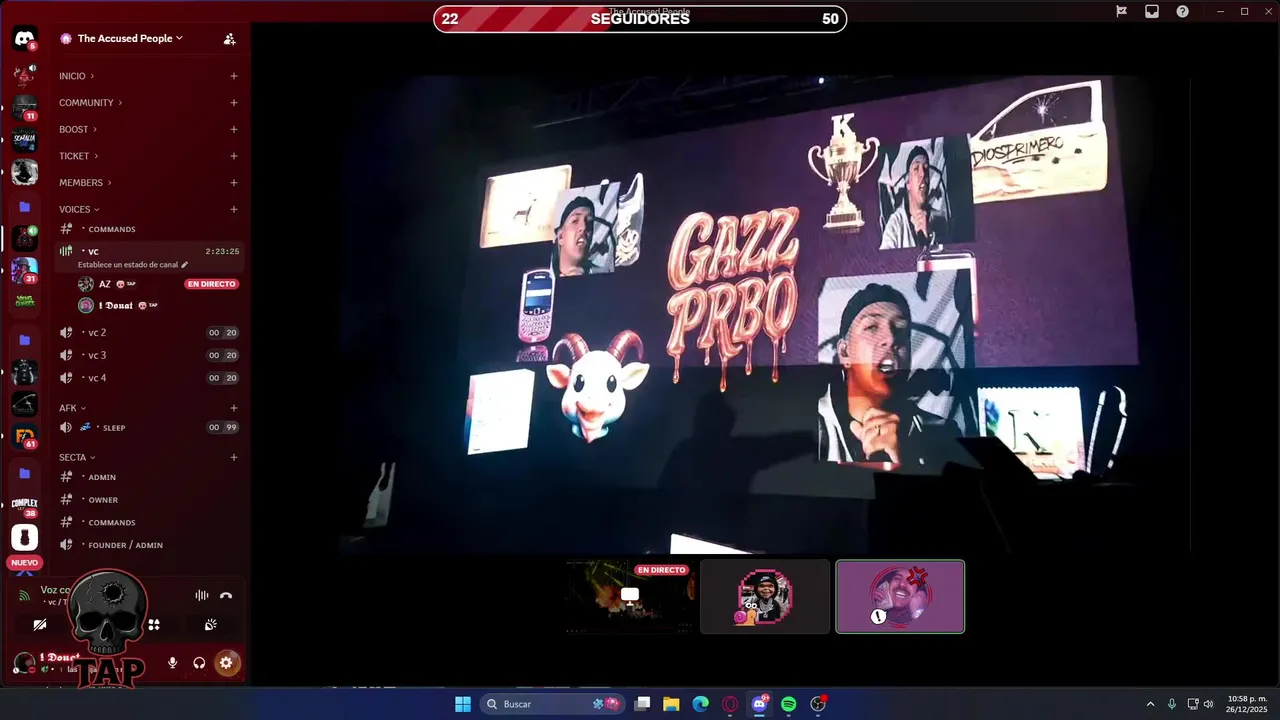Open server with 11 notifications badge
Screen dimensions: 1280x720
[24, 107]
